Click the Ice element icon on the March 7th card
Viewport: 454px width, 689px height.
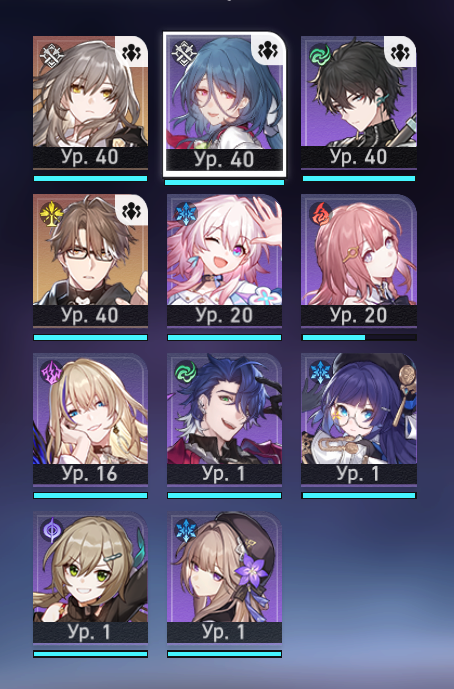click(185, 214)
